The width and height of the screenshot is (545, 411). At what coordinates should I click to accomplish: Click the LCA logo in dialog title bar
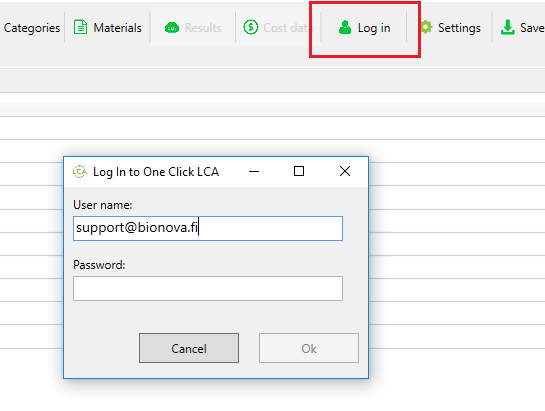coord(80,171)
